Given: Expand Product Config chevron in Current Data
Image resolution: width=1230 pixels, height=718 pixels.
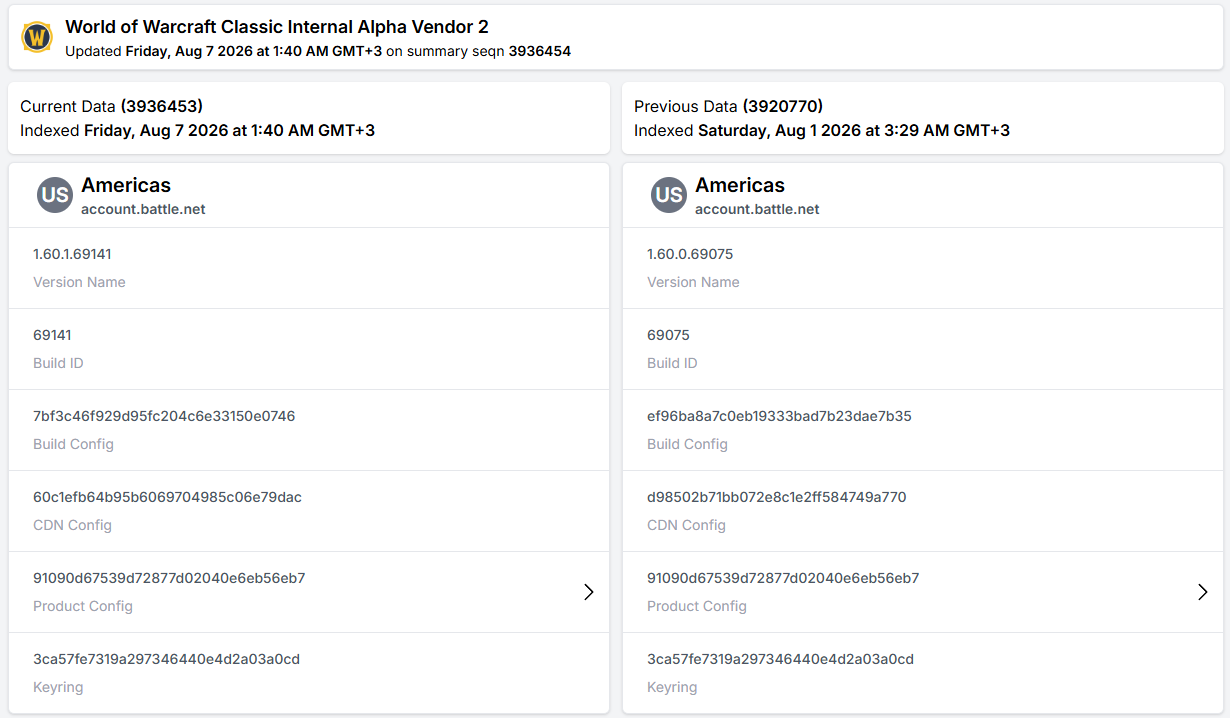Looking at the screenshot, I should point(589,592).
